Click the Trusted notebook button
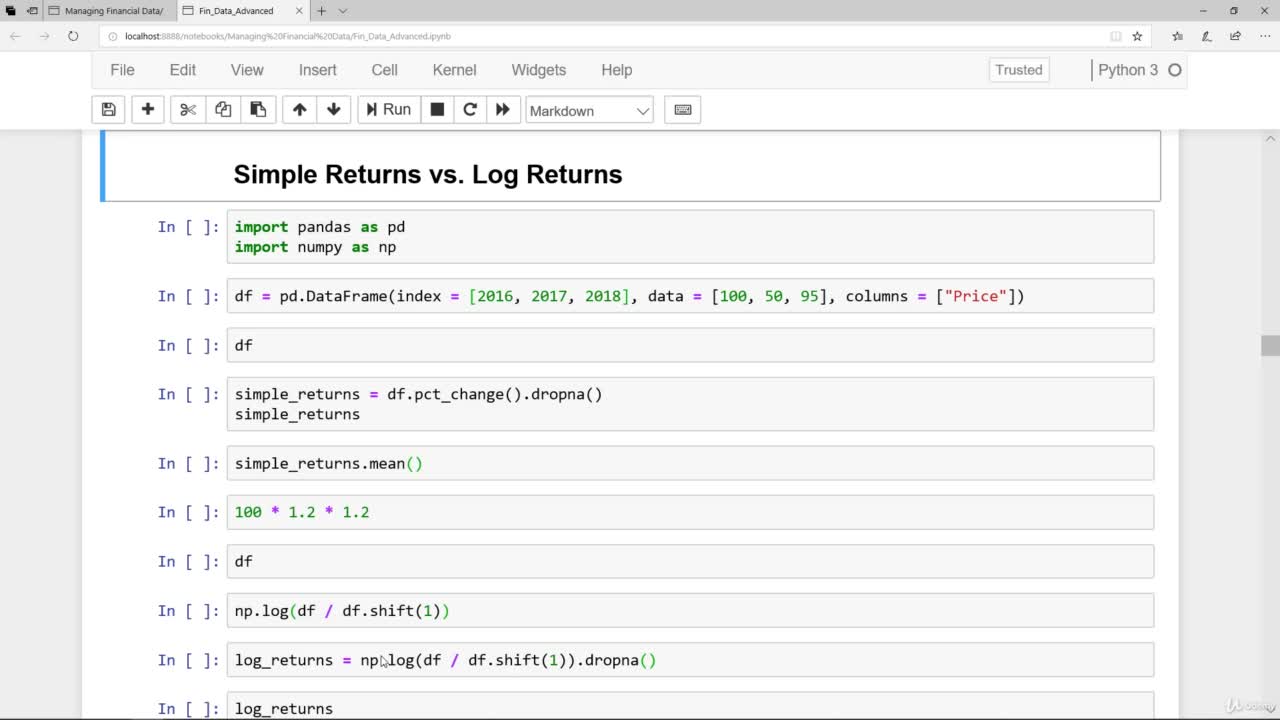Screen dimensions: 1280x720 [1019, 70]
